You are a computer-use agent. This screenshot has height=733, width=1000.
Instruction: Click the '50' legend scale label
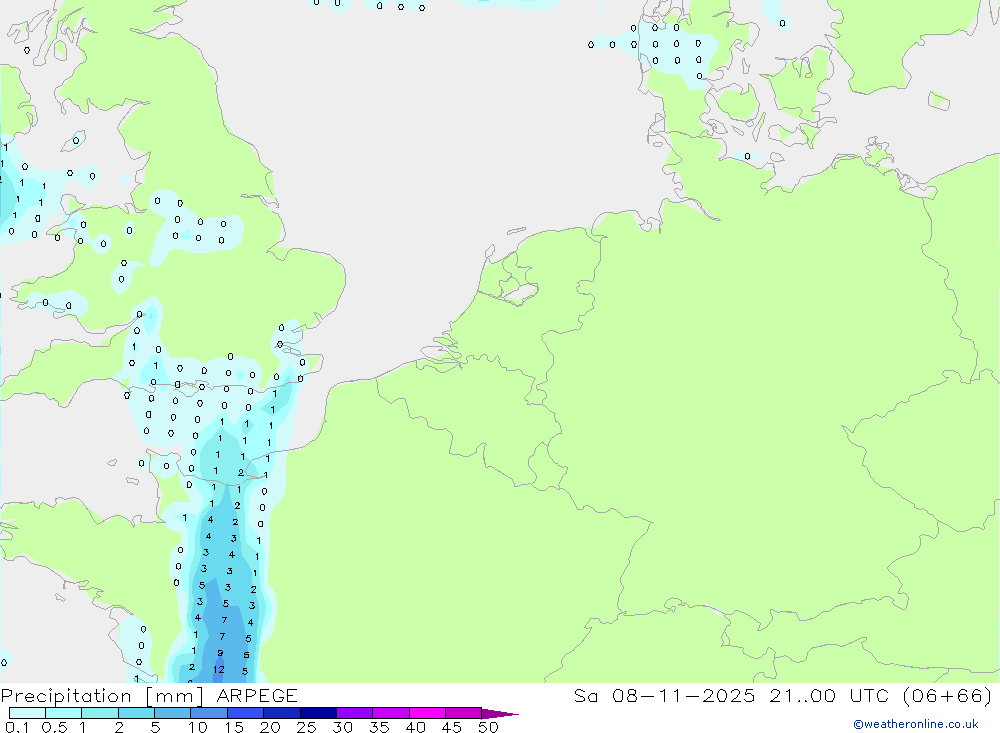[x=488, y=727]
